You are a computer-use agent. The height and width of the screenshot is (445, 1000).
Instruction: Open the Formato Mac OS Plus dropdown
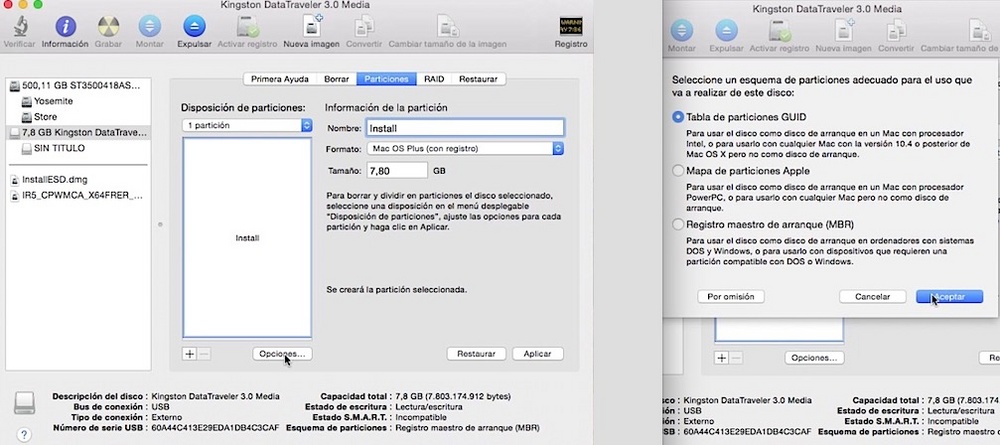tap(465, 149)
